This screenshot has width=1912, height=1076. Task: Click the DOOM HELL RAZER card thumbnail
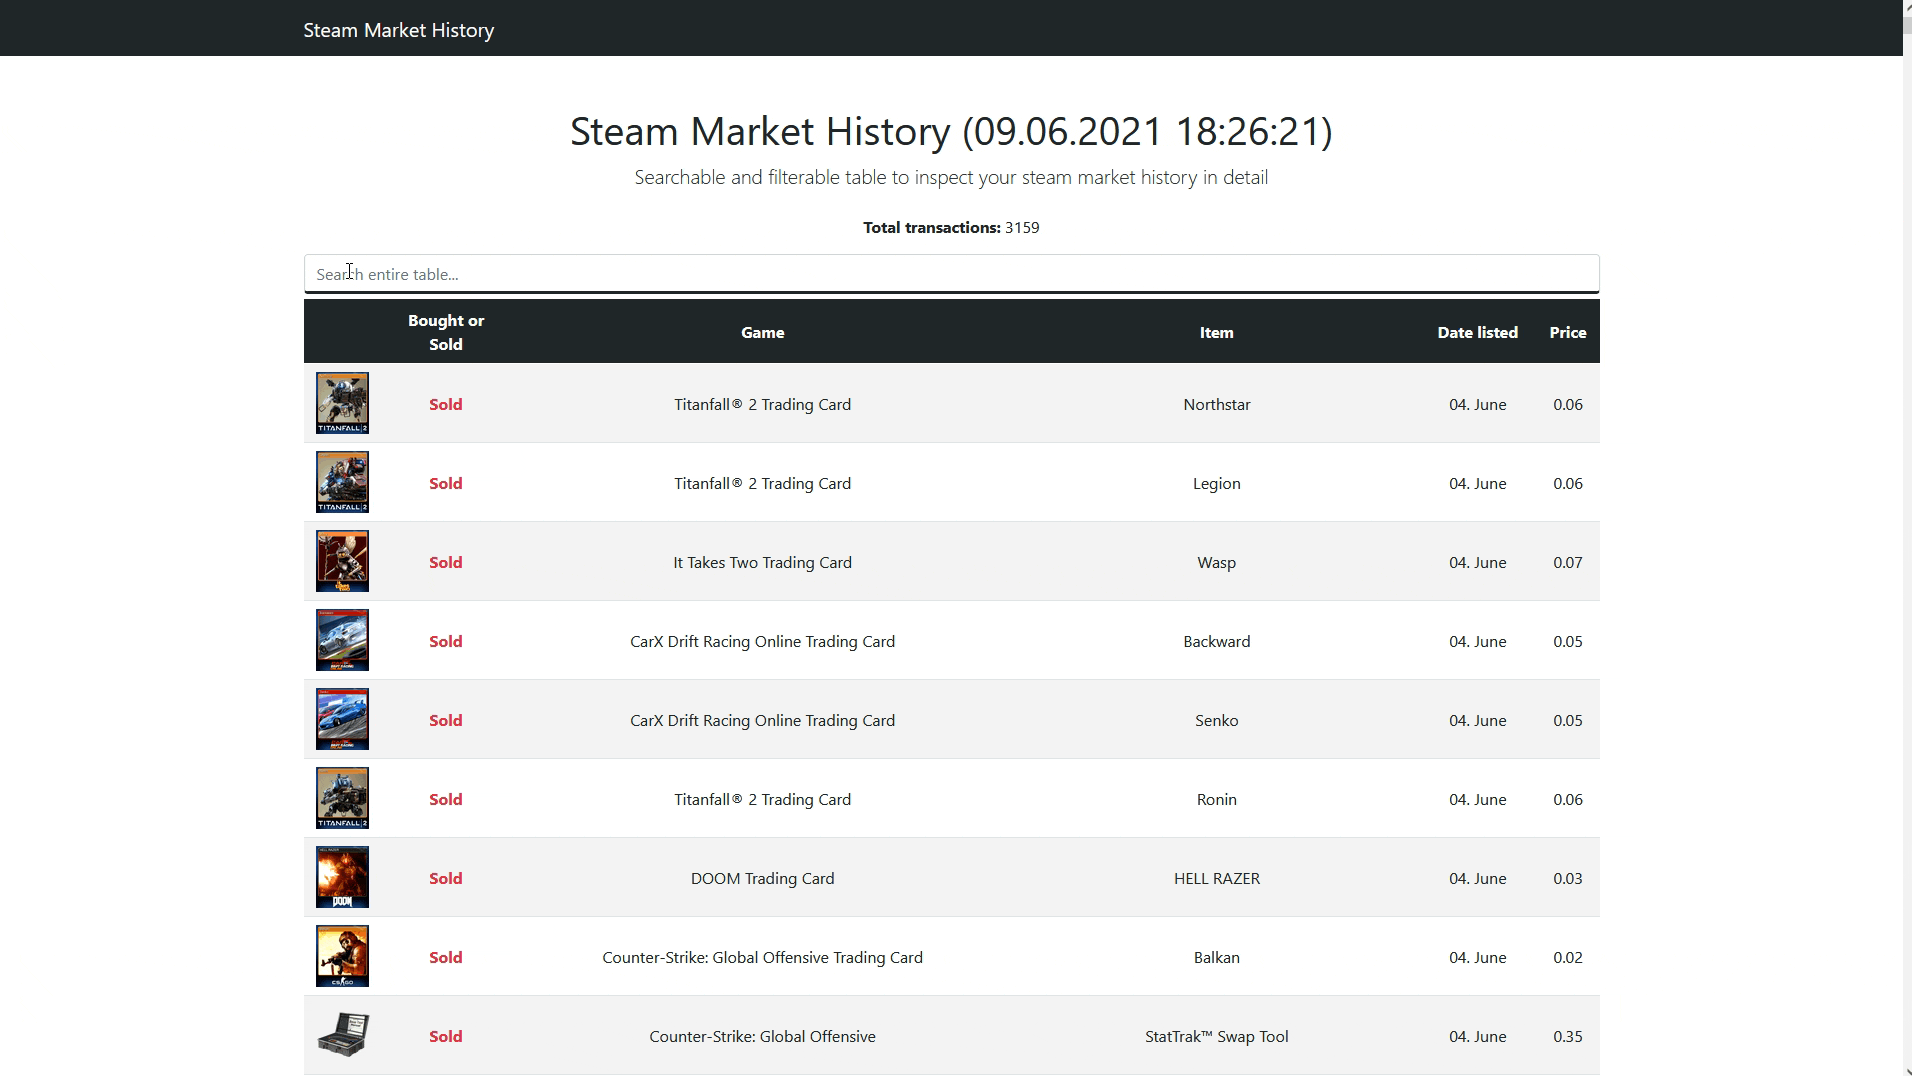coord(342,877)
